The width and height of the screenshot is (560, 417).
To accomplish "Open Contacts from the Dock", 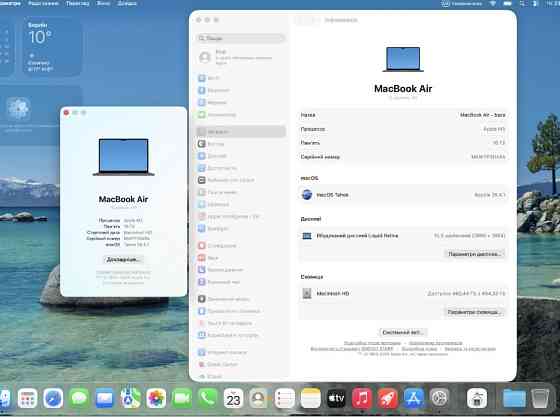I will (259, 398).
